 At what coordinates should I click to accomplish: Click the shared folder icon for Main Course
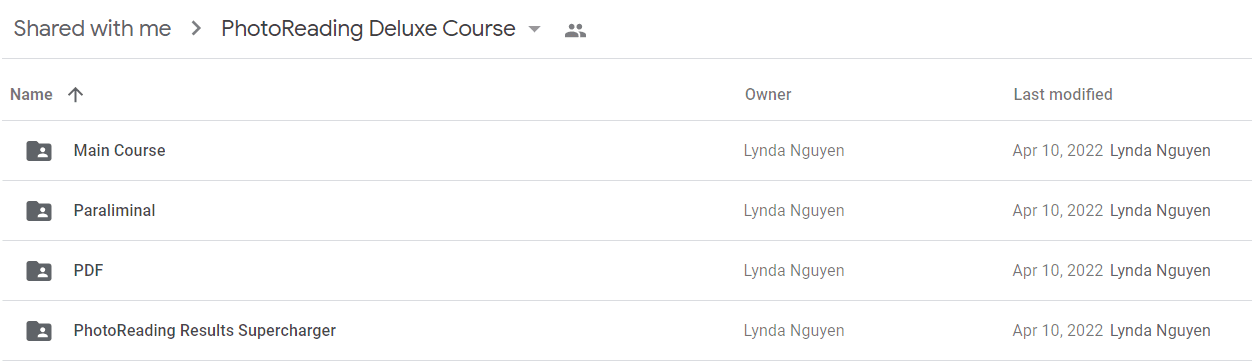[x=39, y=151]
